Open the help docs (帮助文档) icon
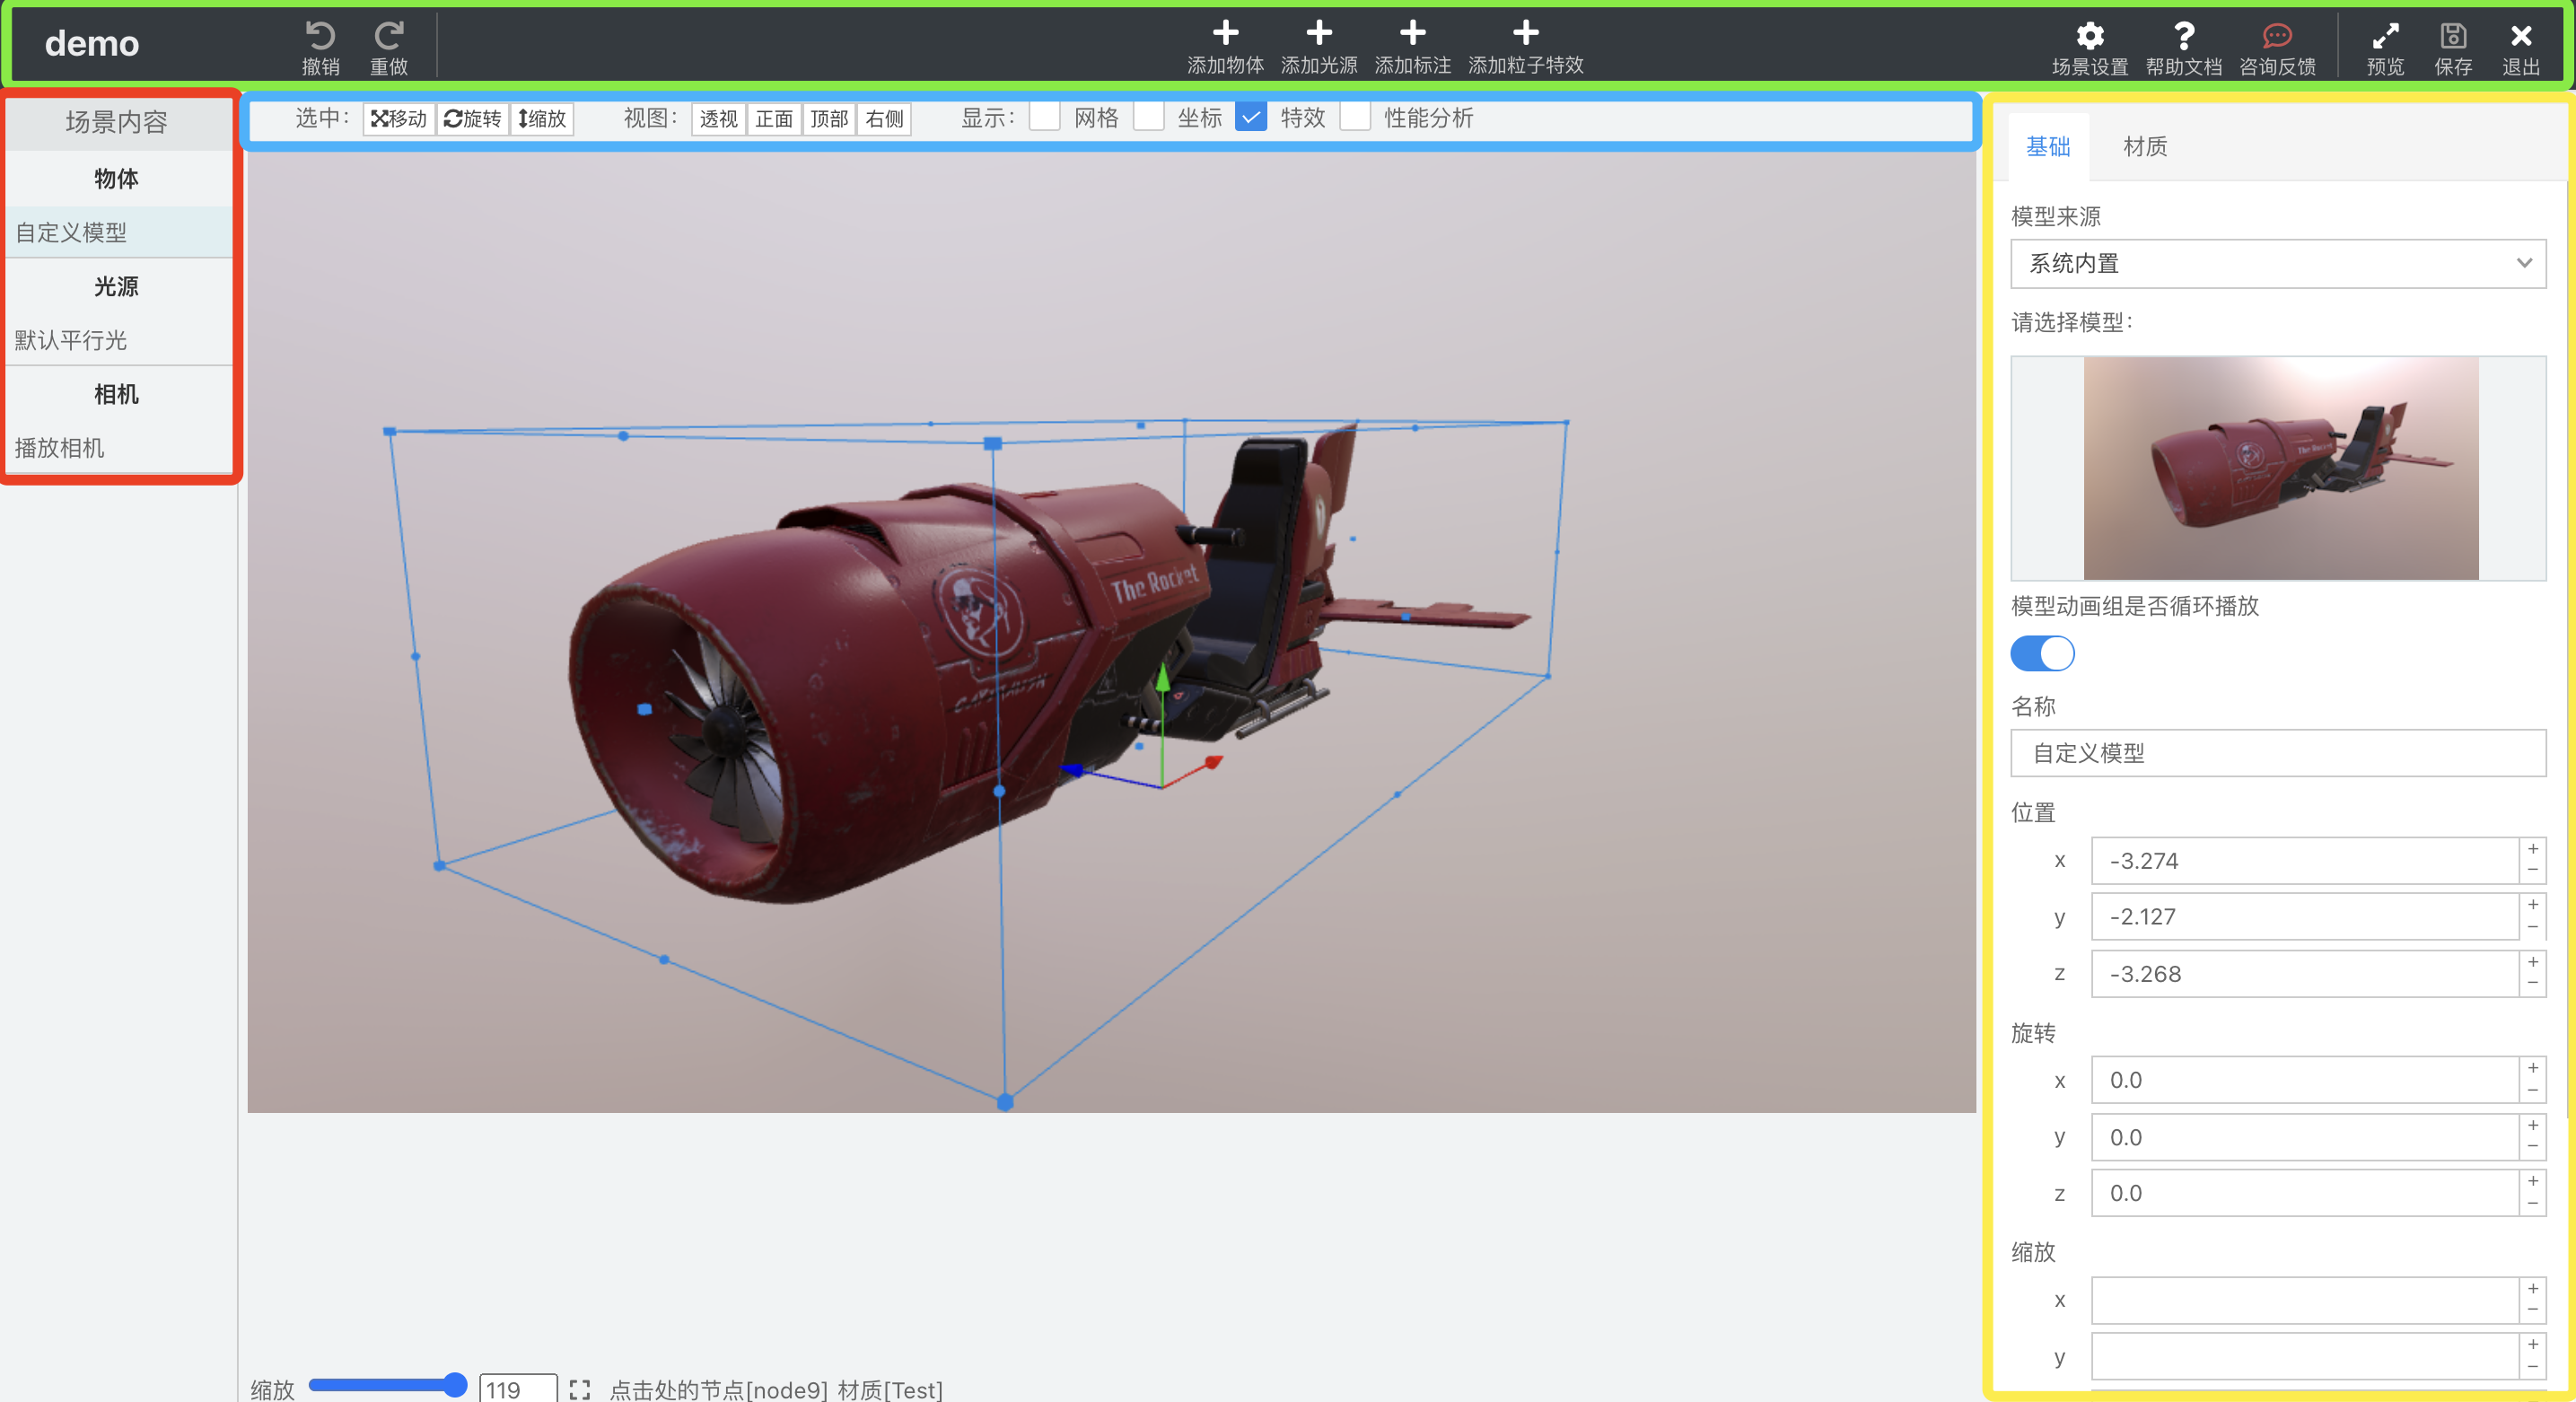Viewport: 2576px width, 1402px height. pyautogui.click(x=2184, y=36)
